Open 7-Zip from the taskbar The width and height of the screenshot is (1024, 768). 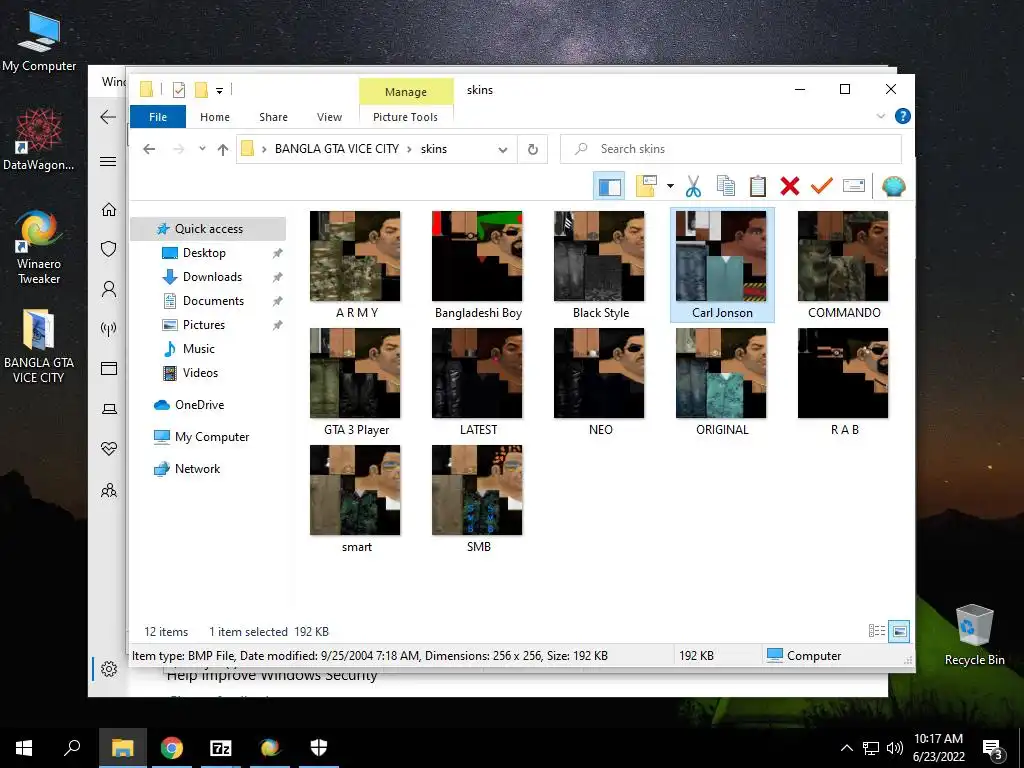[221, 748]
